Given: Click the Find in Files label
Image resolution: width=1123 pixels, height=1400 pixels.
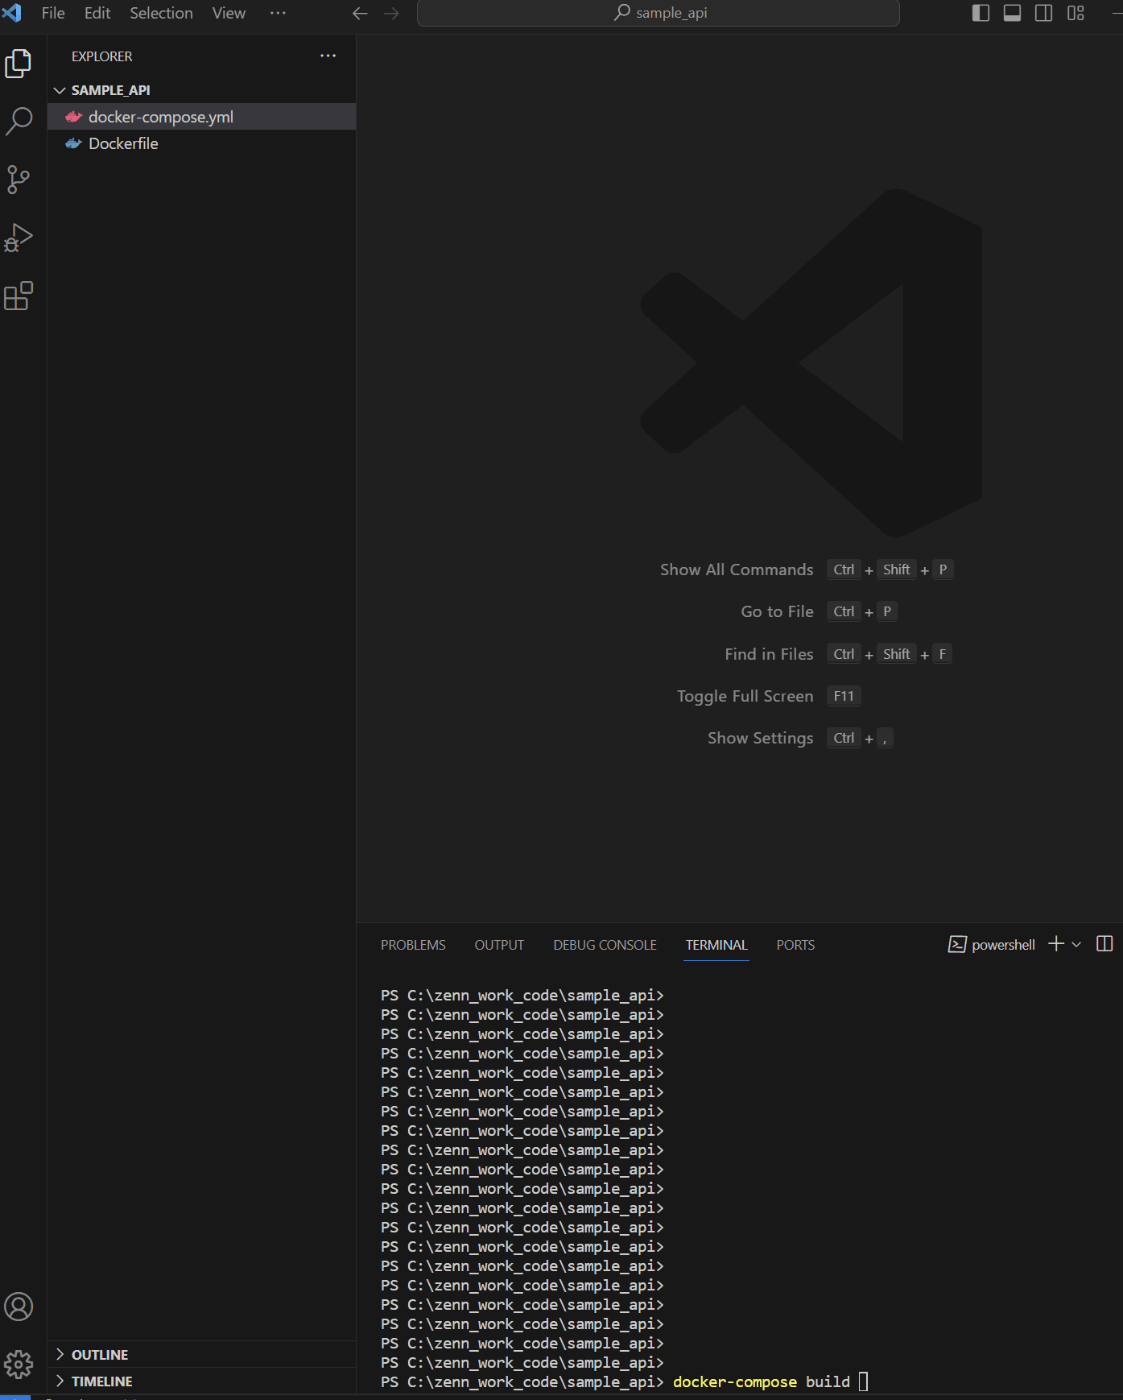Looking at the screenshot, I should [769, 654].
